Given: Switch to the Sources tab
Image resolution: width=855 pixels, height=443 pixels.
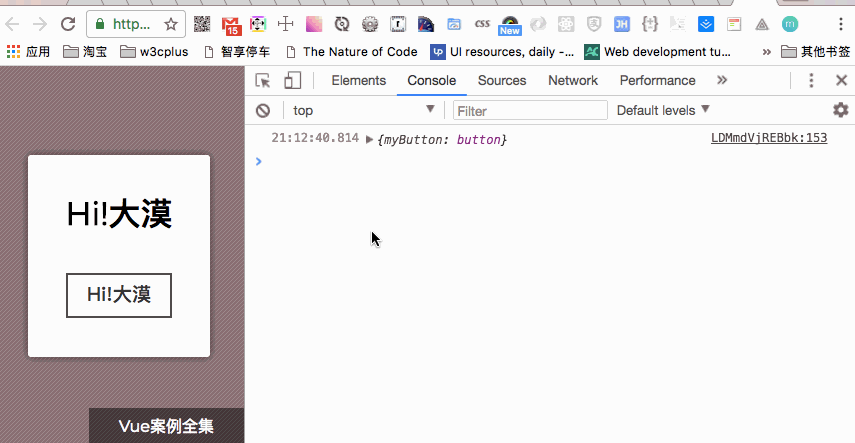Looking at the screenshot, I should point(502,81).
